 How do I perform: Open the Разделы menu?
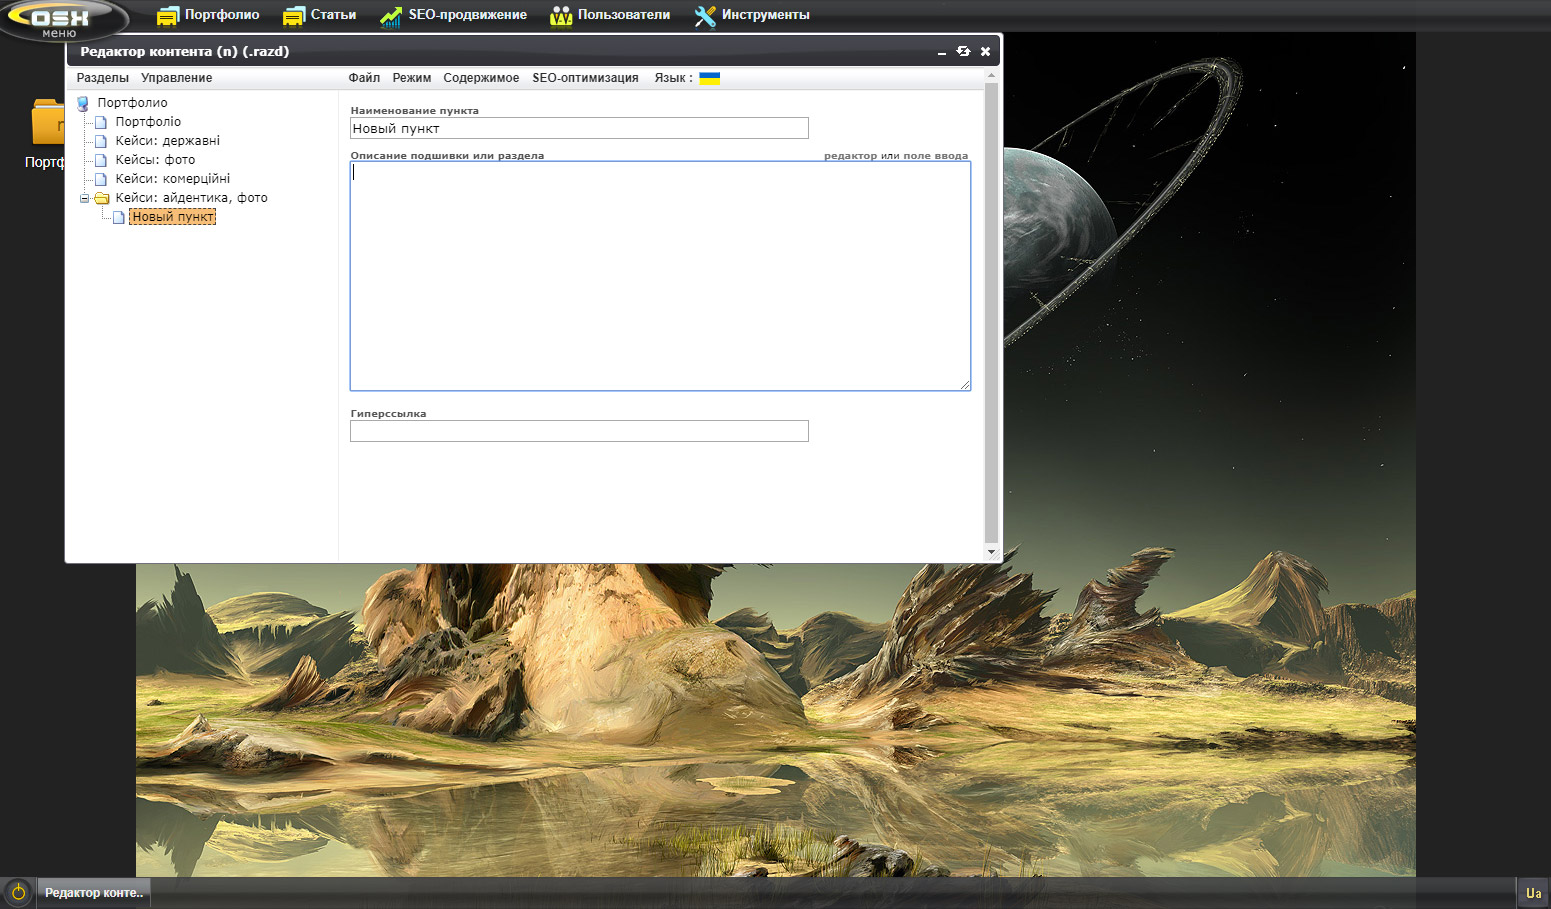click(102, 78)
